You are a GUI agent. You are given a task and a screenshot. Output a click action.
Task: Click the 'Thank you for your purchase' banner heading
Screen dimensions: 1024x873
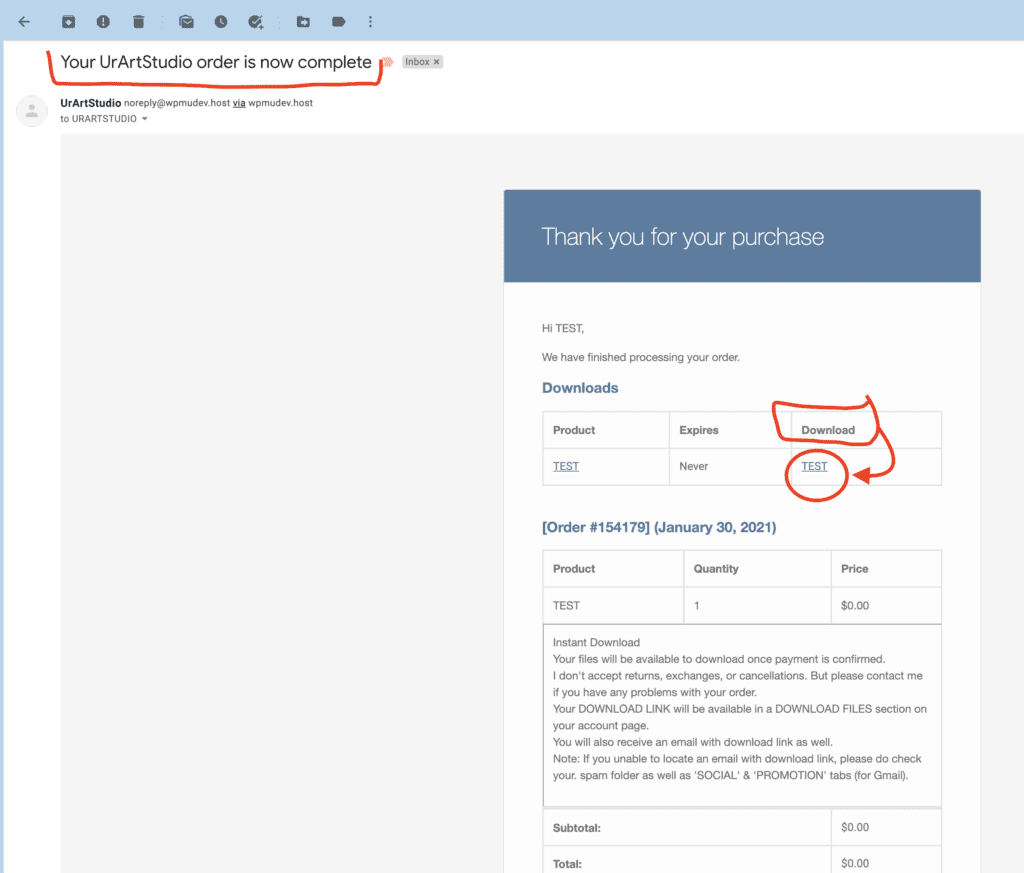pyautogui.click(x=682, y=236)
